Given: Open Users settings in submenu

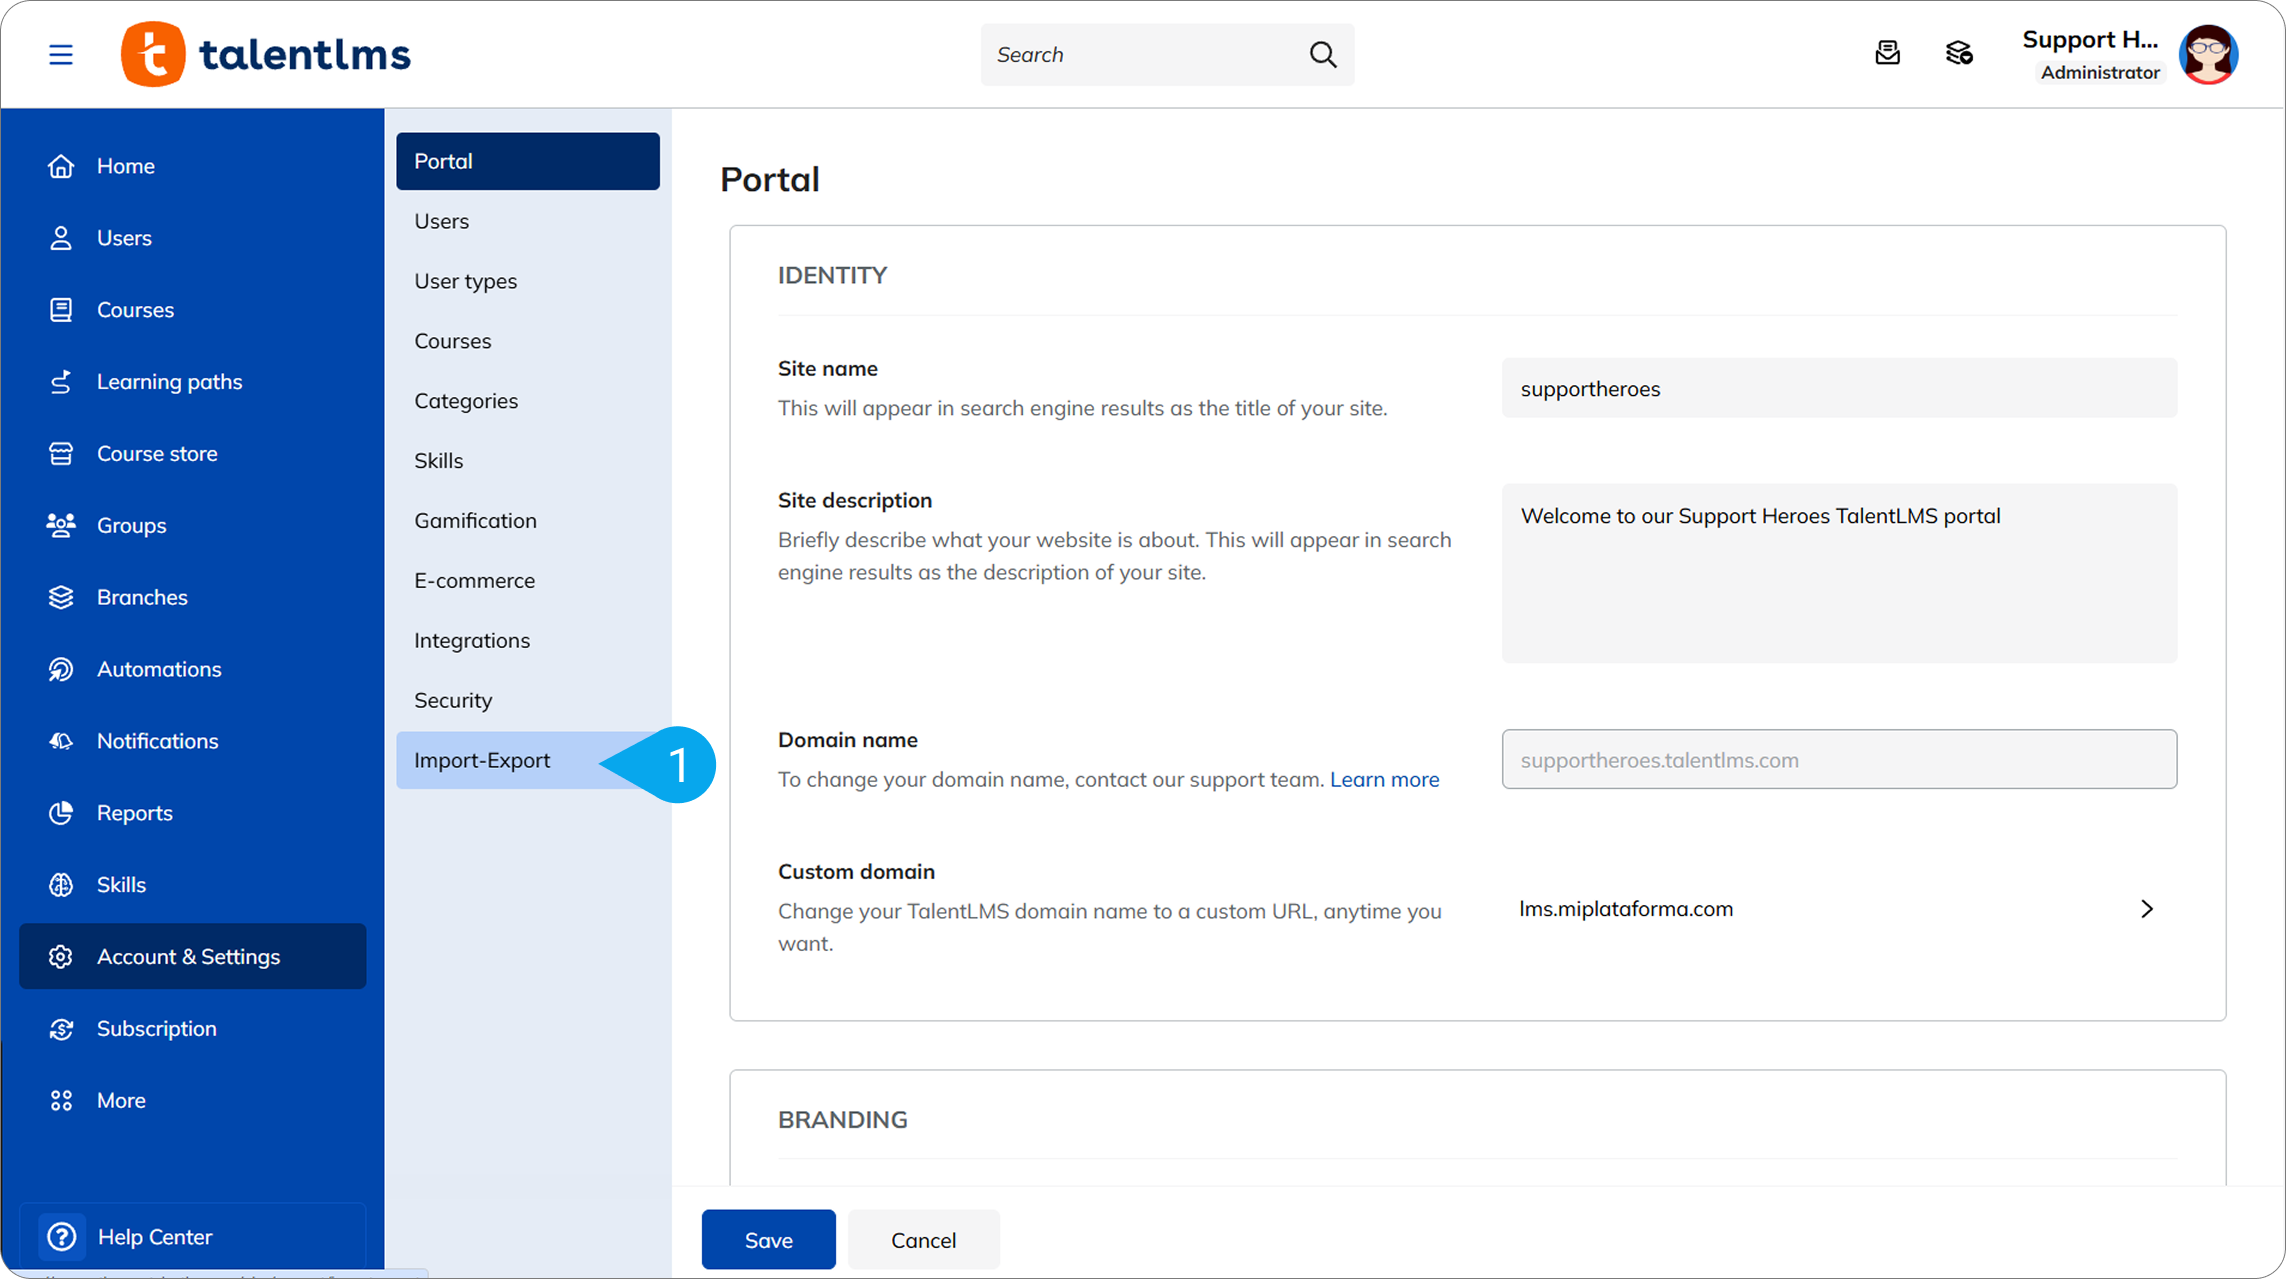Looking at the screenshot, I should tap(528, 221).
